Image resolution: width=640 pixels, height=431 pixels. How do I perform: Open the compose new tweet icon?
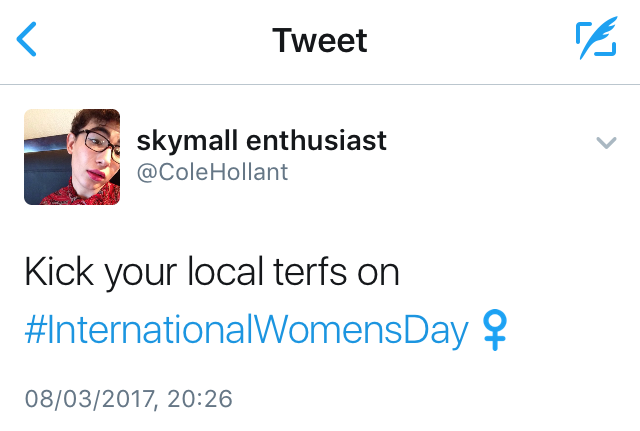coord(596,40)
